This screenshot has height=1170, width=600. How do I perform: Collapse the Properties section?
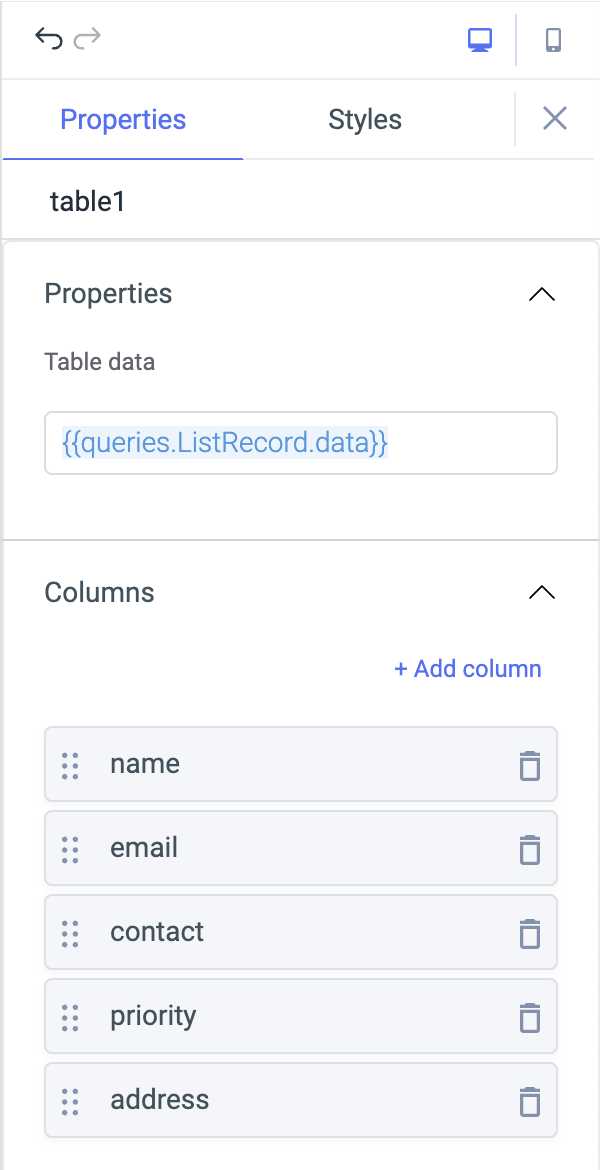pos(541,294)
